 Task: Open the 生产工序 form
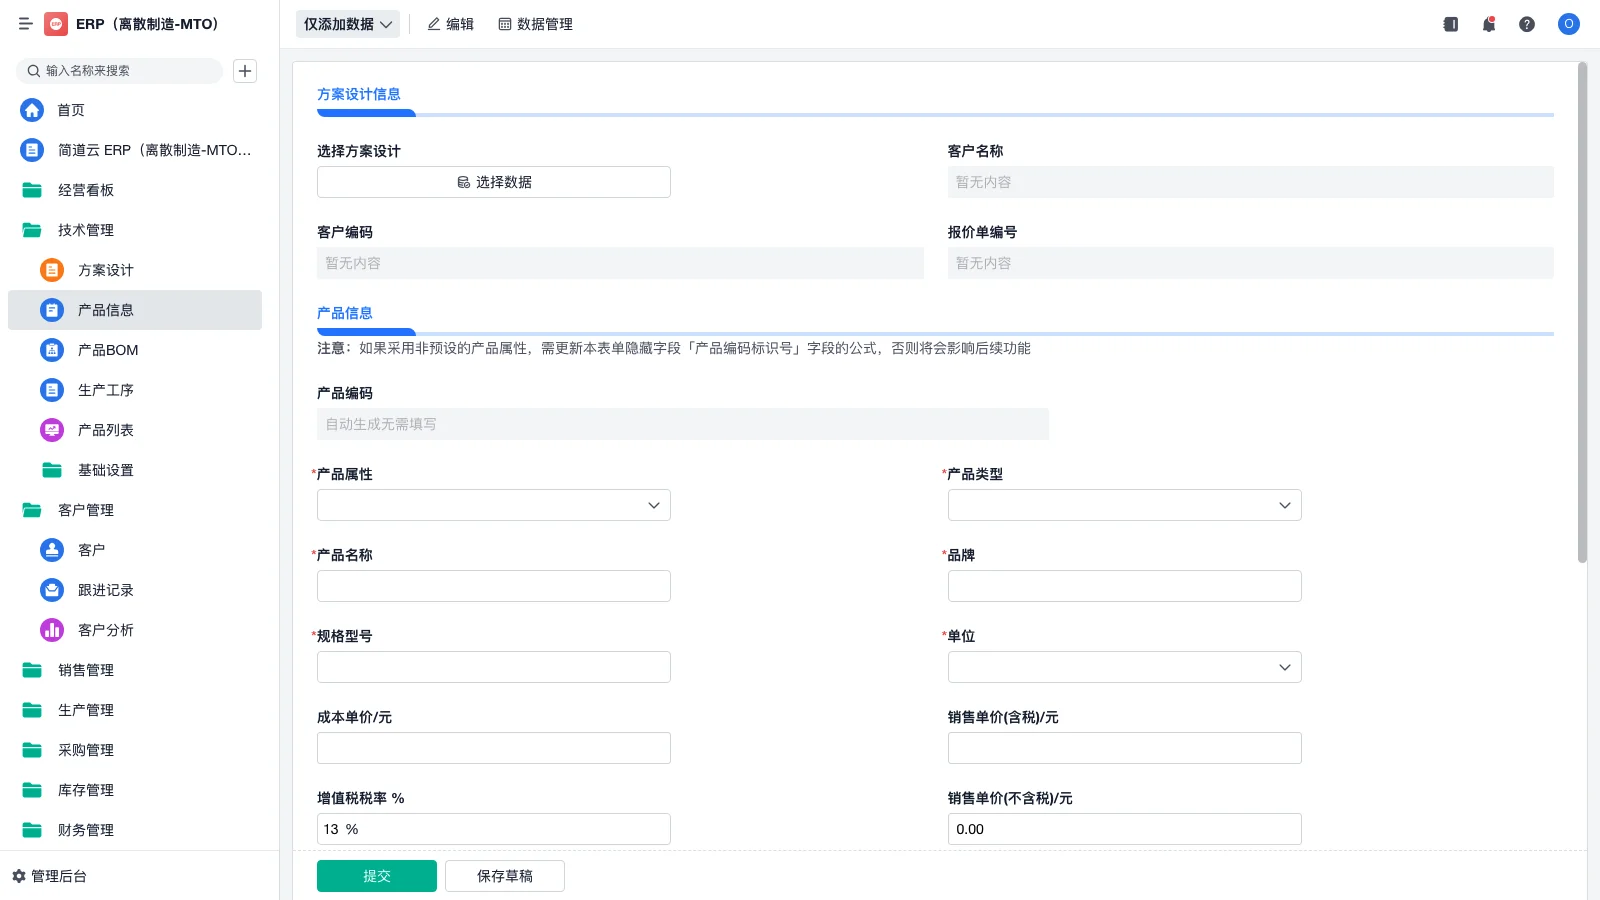tap(106, 389)
